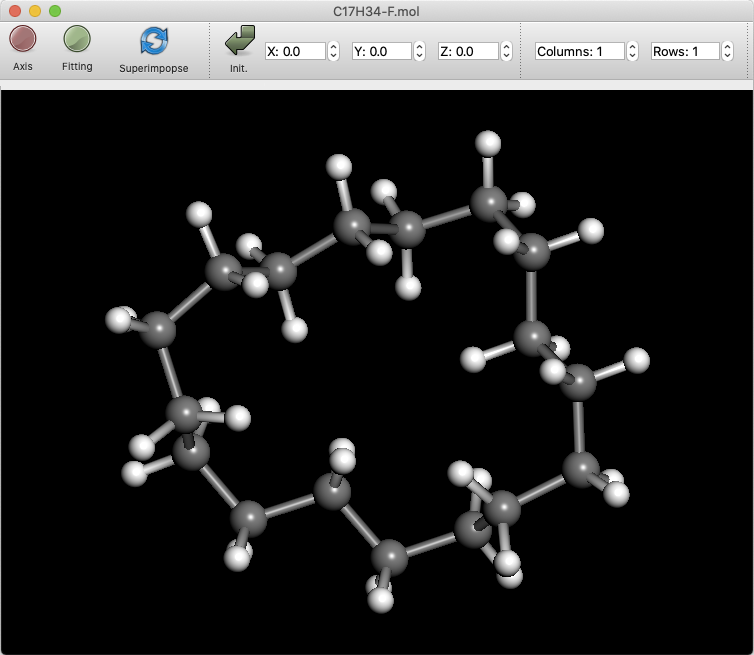Click the Superimpose refresh icon
Image resolution: width=754 pixels, height=655 pixels.
point(153,40)
